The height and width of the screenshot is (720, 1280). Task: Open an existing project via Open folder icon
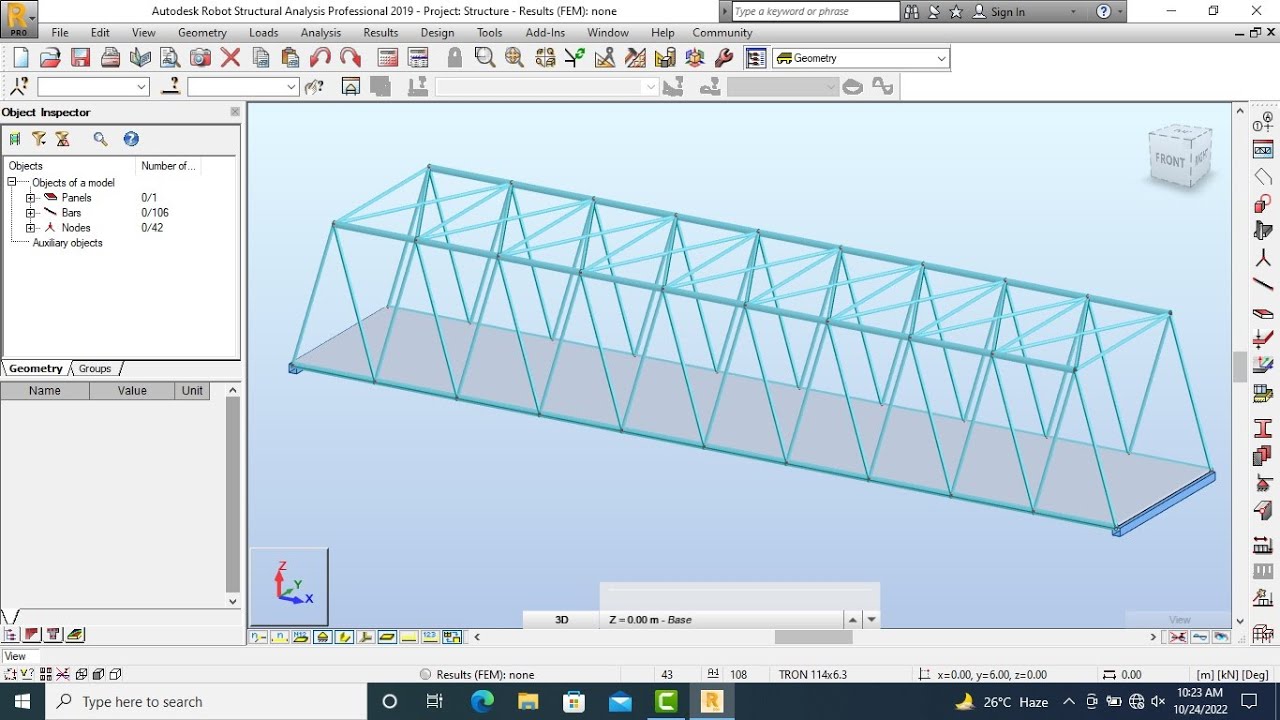pyautogui.click(x=50, y=58)
